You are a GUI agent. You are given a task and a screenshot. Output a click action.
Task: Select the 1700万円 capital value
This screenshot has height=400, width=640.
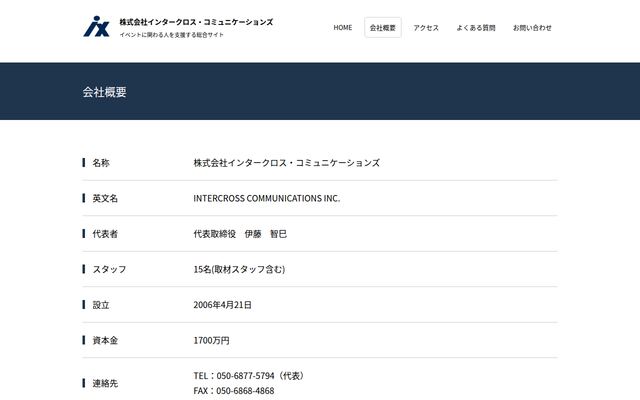(x=211, y=340)
